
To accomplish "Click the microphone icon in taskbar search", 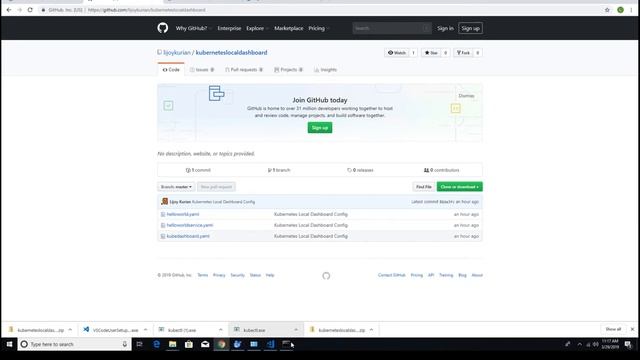I will 124,344.
